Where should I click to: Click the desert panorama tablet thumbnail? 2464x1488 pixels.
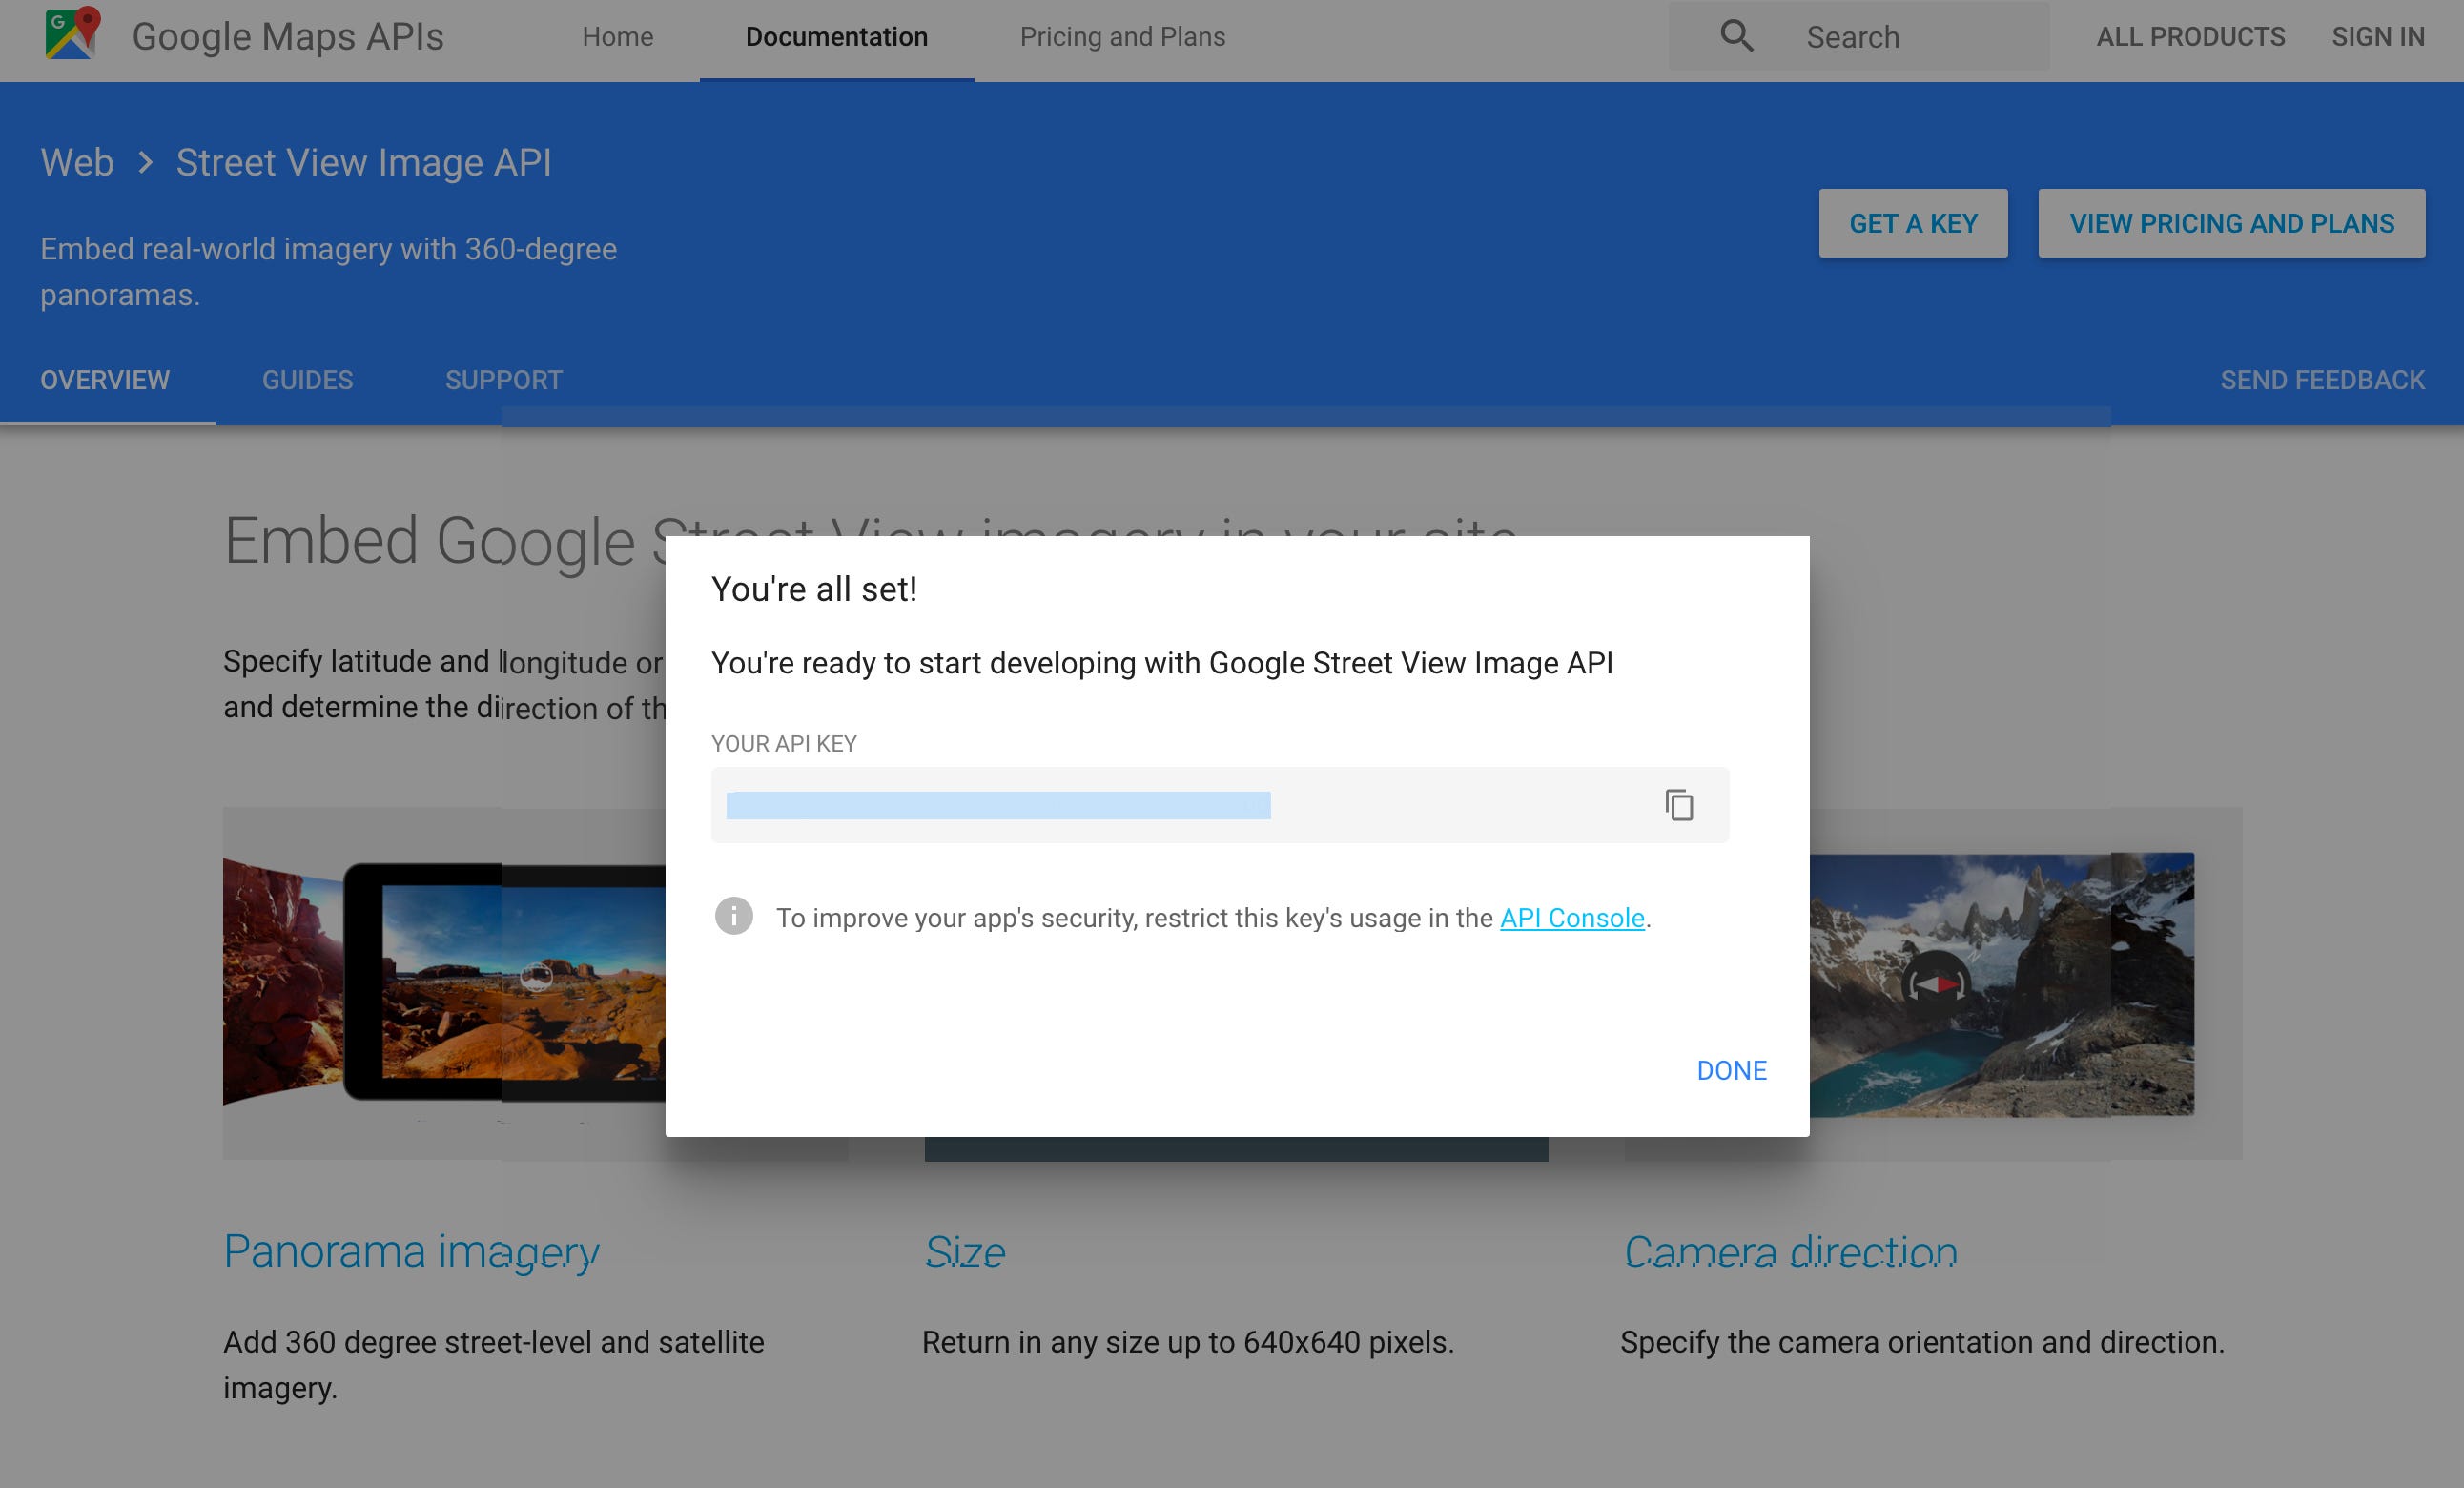[444, 983]
